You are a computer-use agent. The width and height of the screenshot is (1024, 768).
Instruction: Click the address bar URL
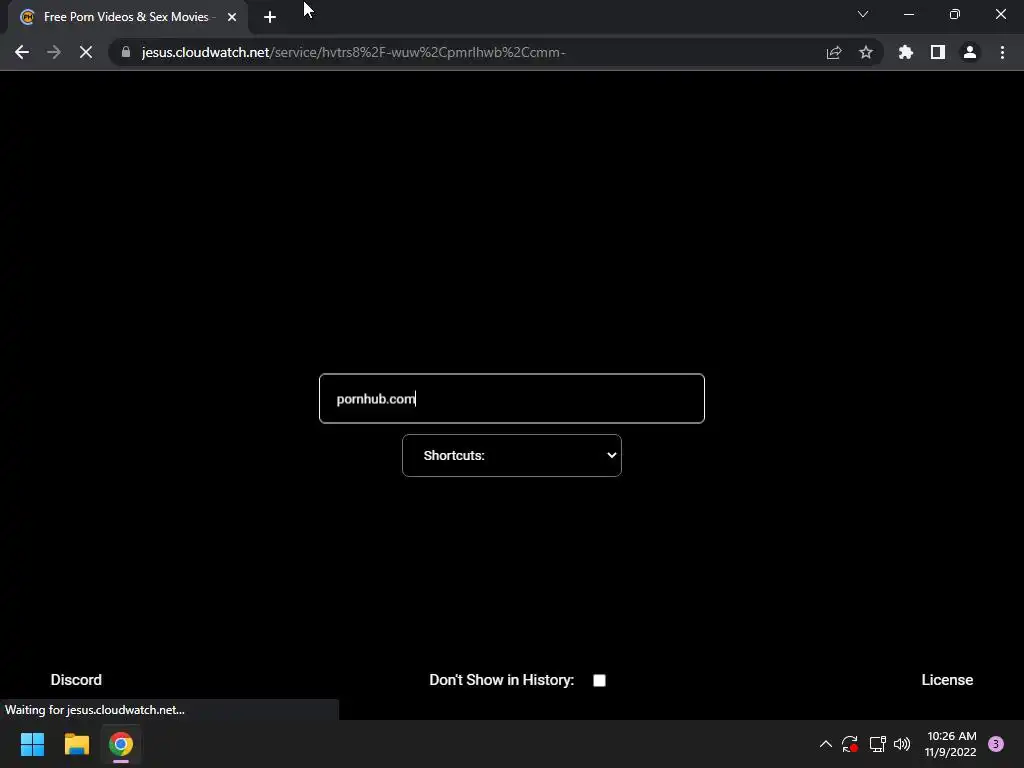pyautogui.click(x=353, y=52)
